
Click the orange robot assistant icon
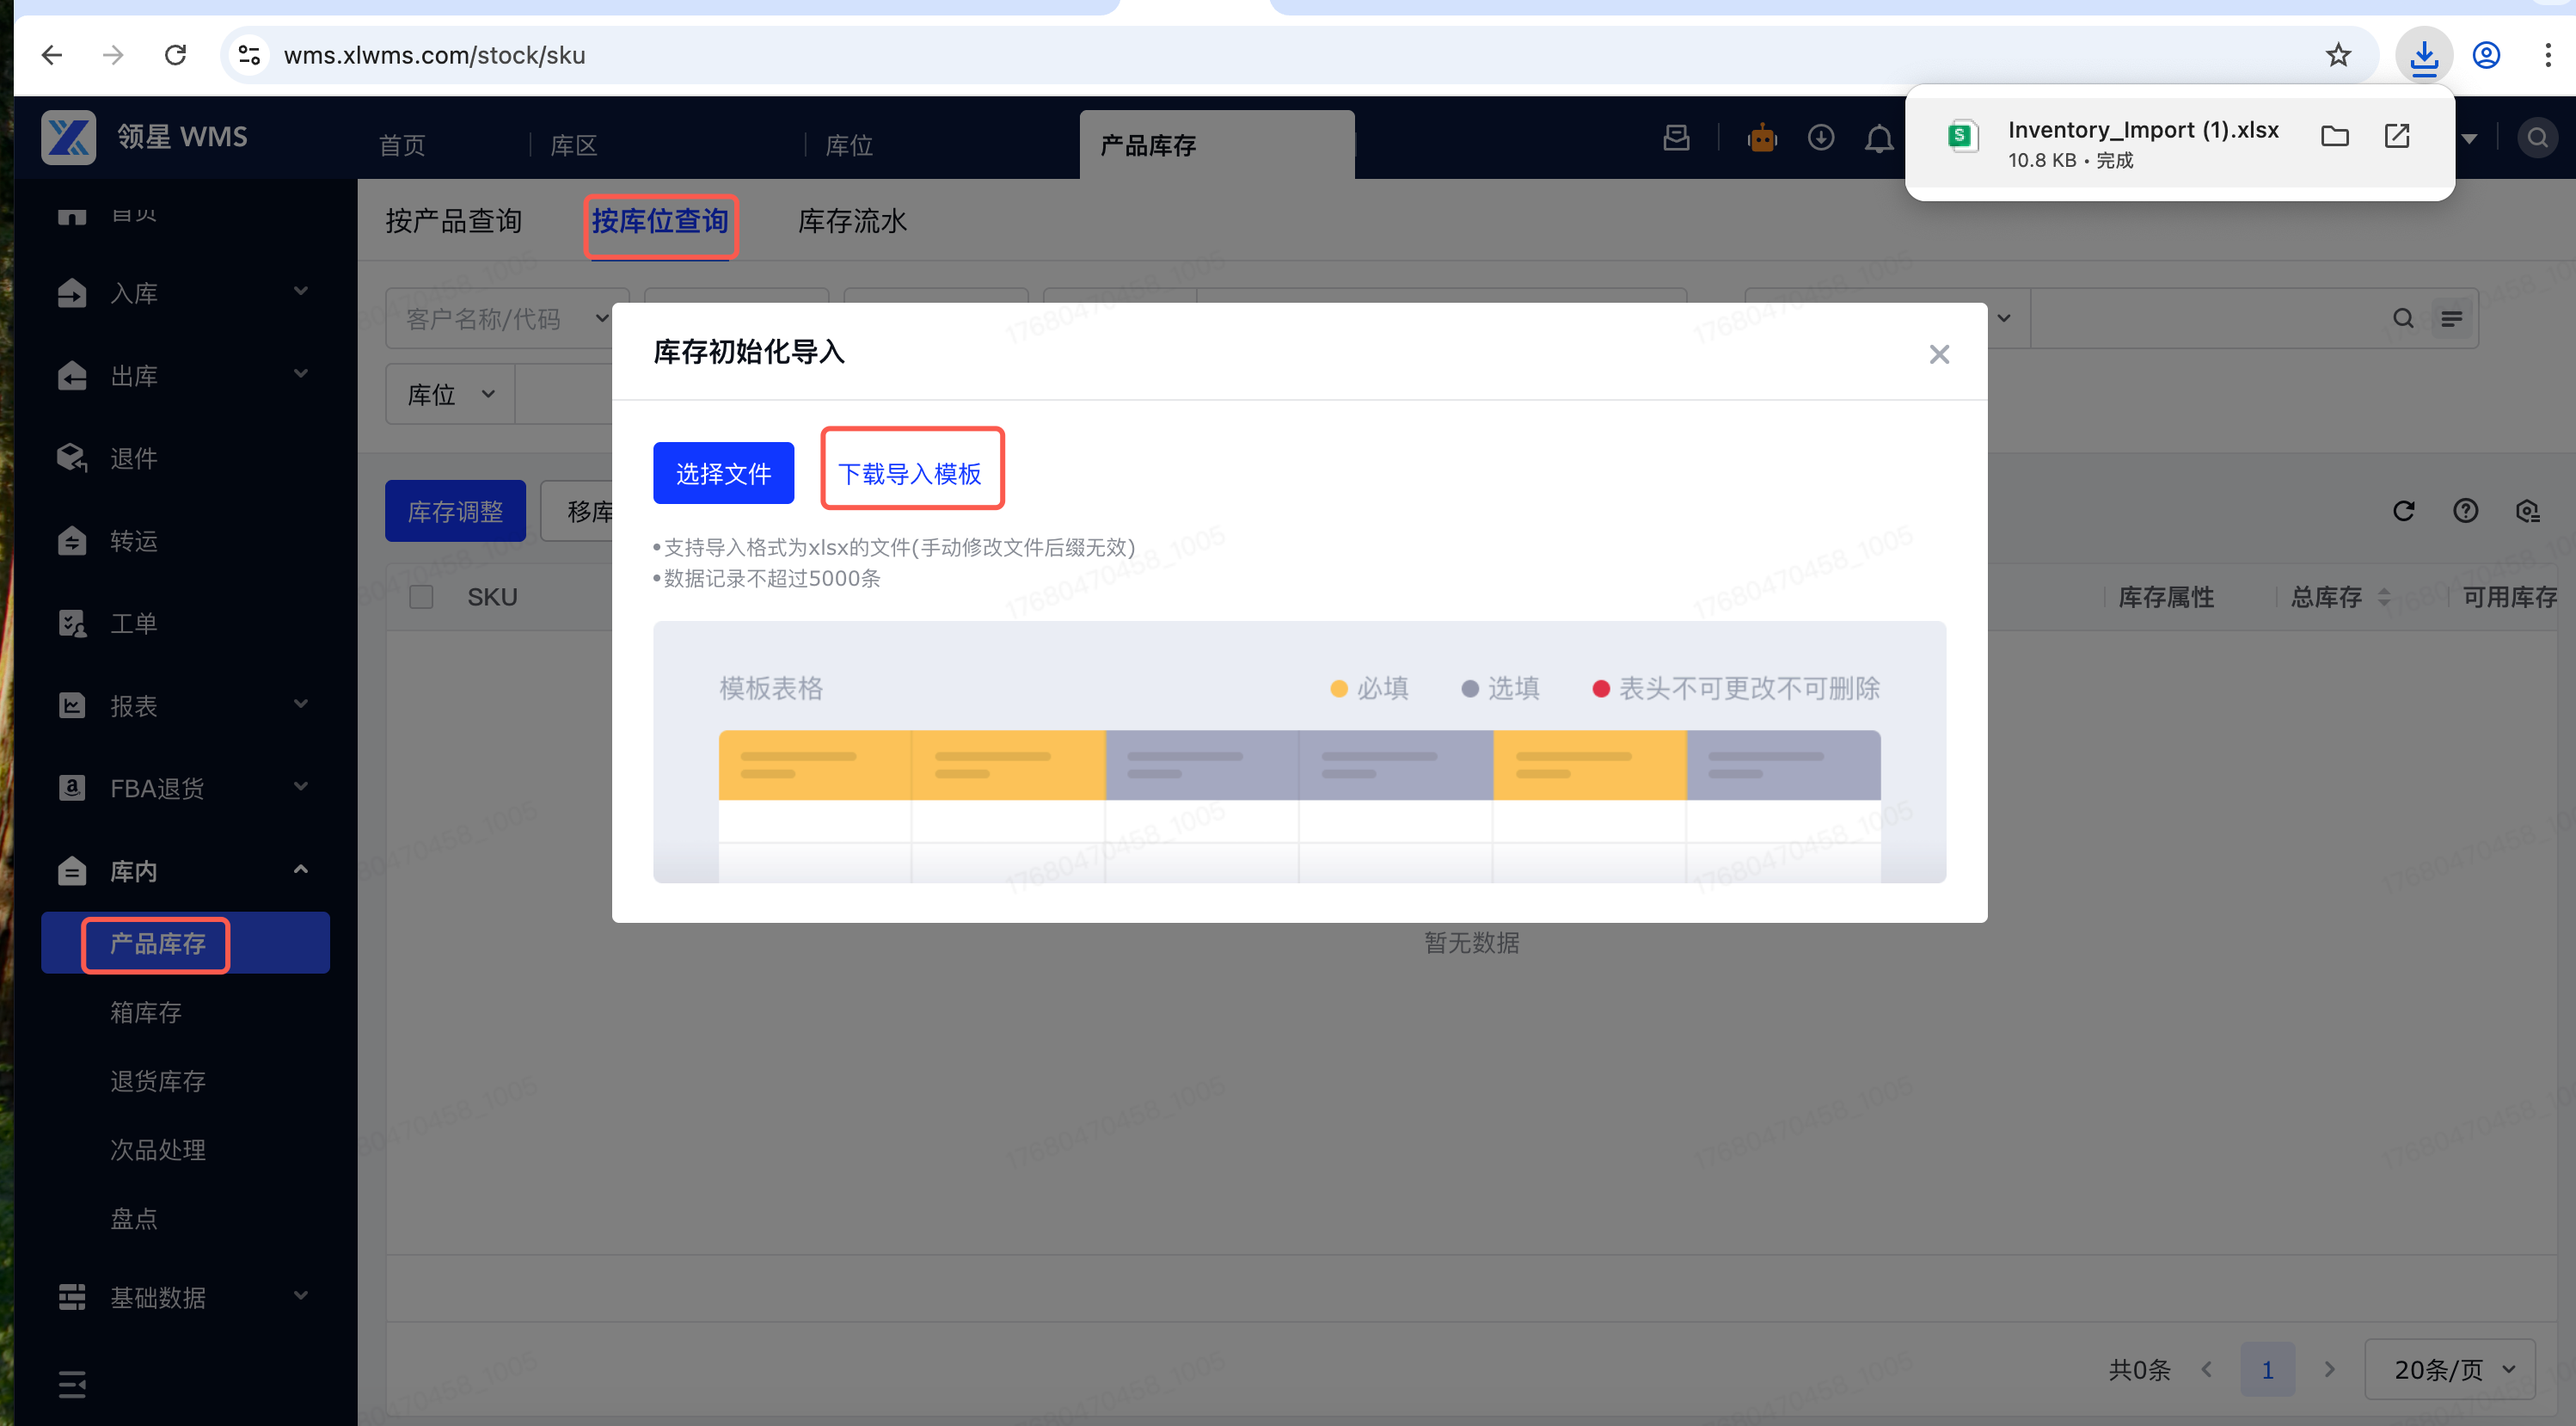pos(1762,138)
